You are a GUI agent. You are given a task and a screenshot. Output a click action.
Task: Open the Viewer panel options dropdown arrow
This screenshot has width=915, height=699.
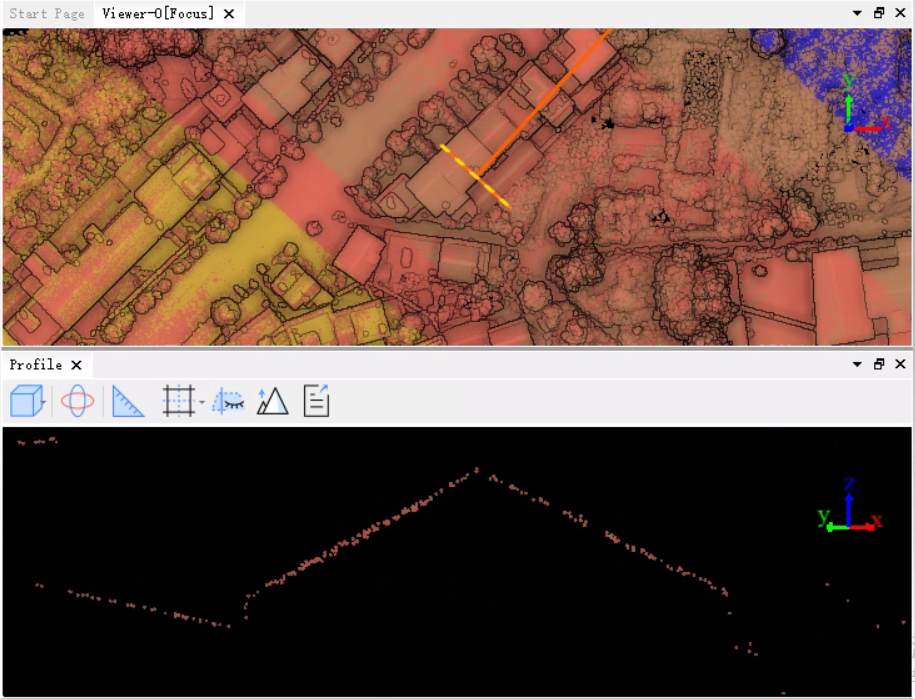click(x=857, y=14)
